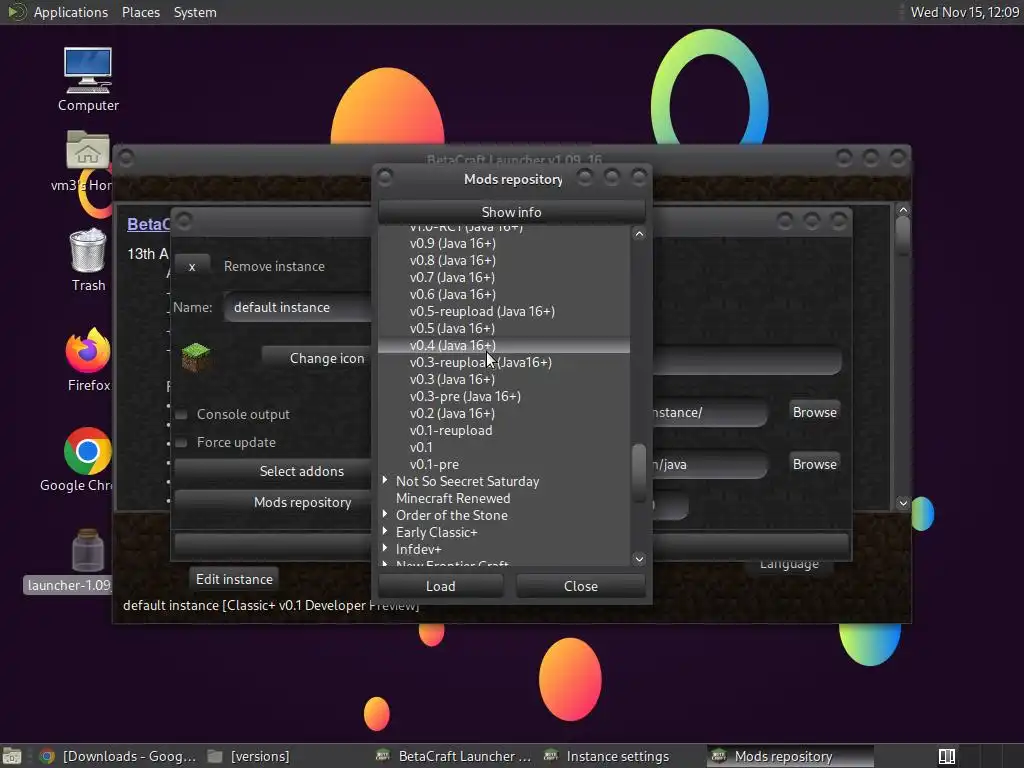The height and width of the screenshot is (768, 1024).
Task: Switch to Mods repository taskbar entry
Action: (x=790, y=756)
